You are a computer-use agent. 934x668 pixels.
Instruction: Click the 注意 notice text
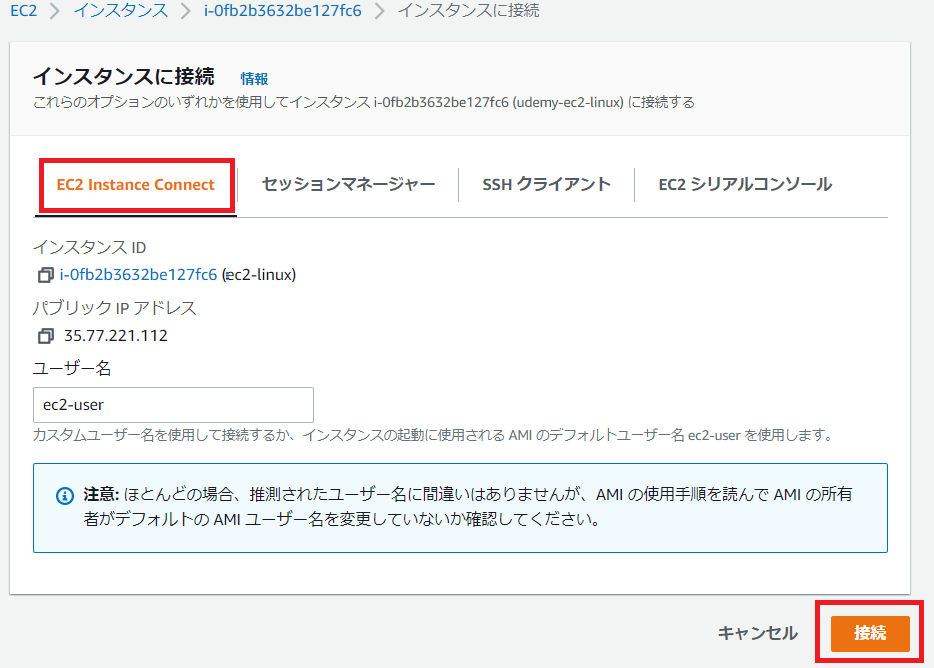pyautogui.click(x=468, y=507)
